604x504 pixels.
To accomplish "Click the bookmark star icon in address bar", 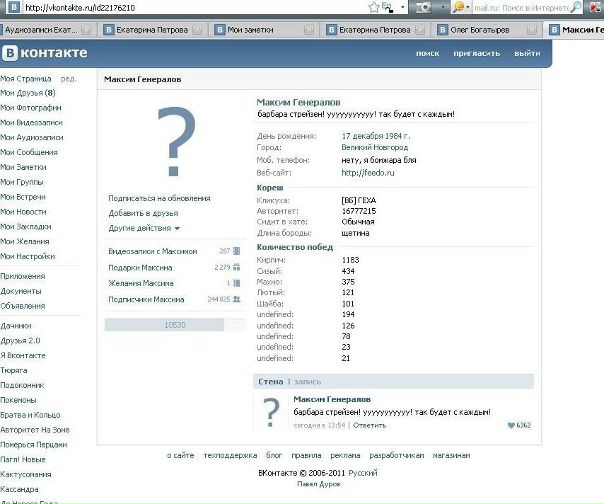I will click(373, 8).
